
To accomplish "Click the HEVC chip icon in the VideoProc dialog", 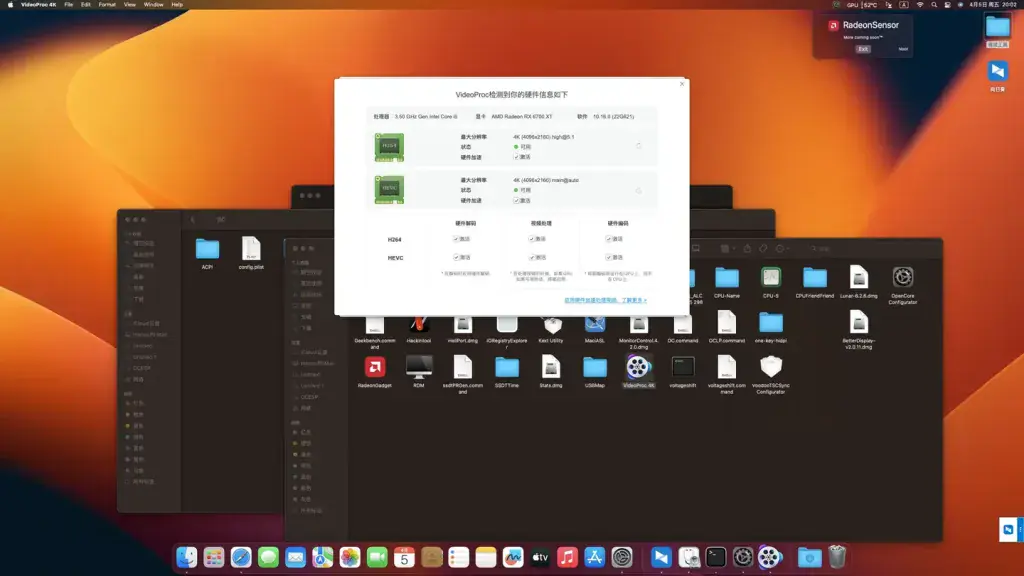I will [x=389, y=189].
